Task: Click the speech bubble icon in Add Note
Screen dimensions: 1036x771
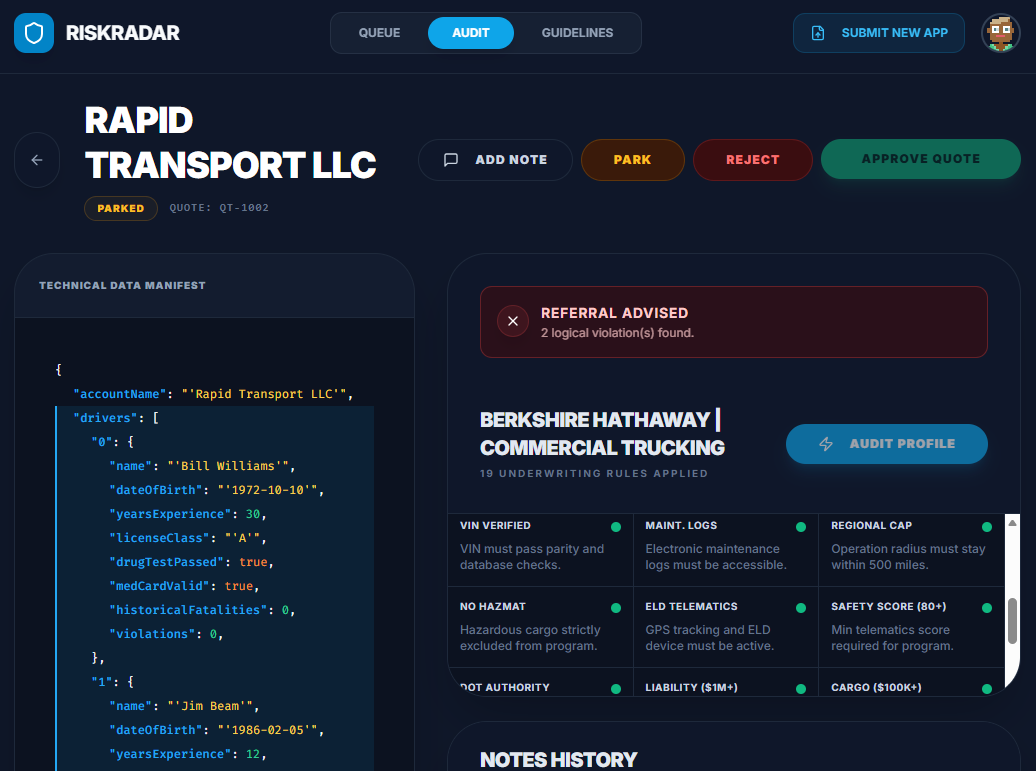Action: (x=451, y=160)
